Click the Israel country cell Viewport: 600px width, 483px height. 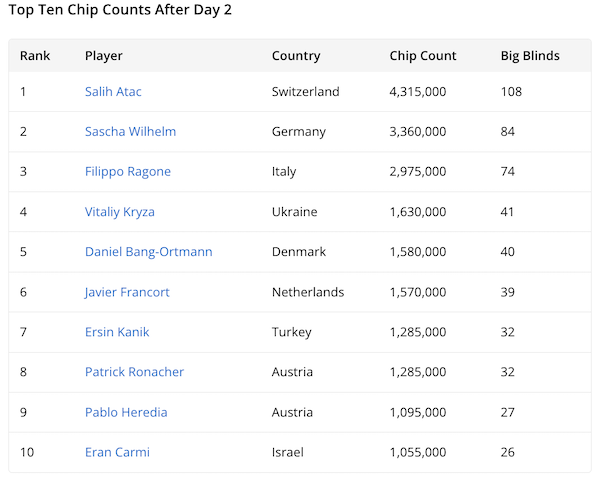pos(287,452)
